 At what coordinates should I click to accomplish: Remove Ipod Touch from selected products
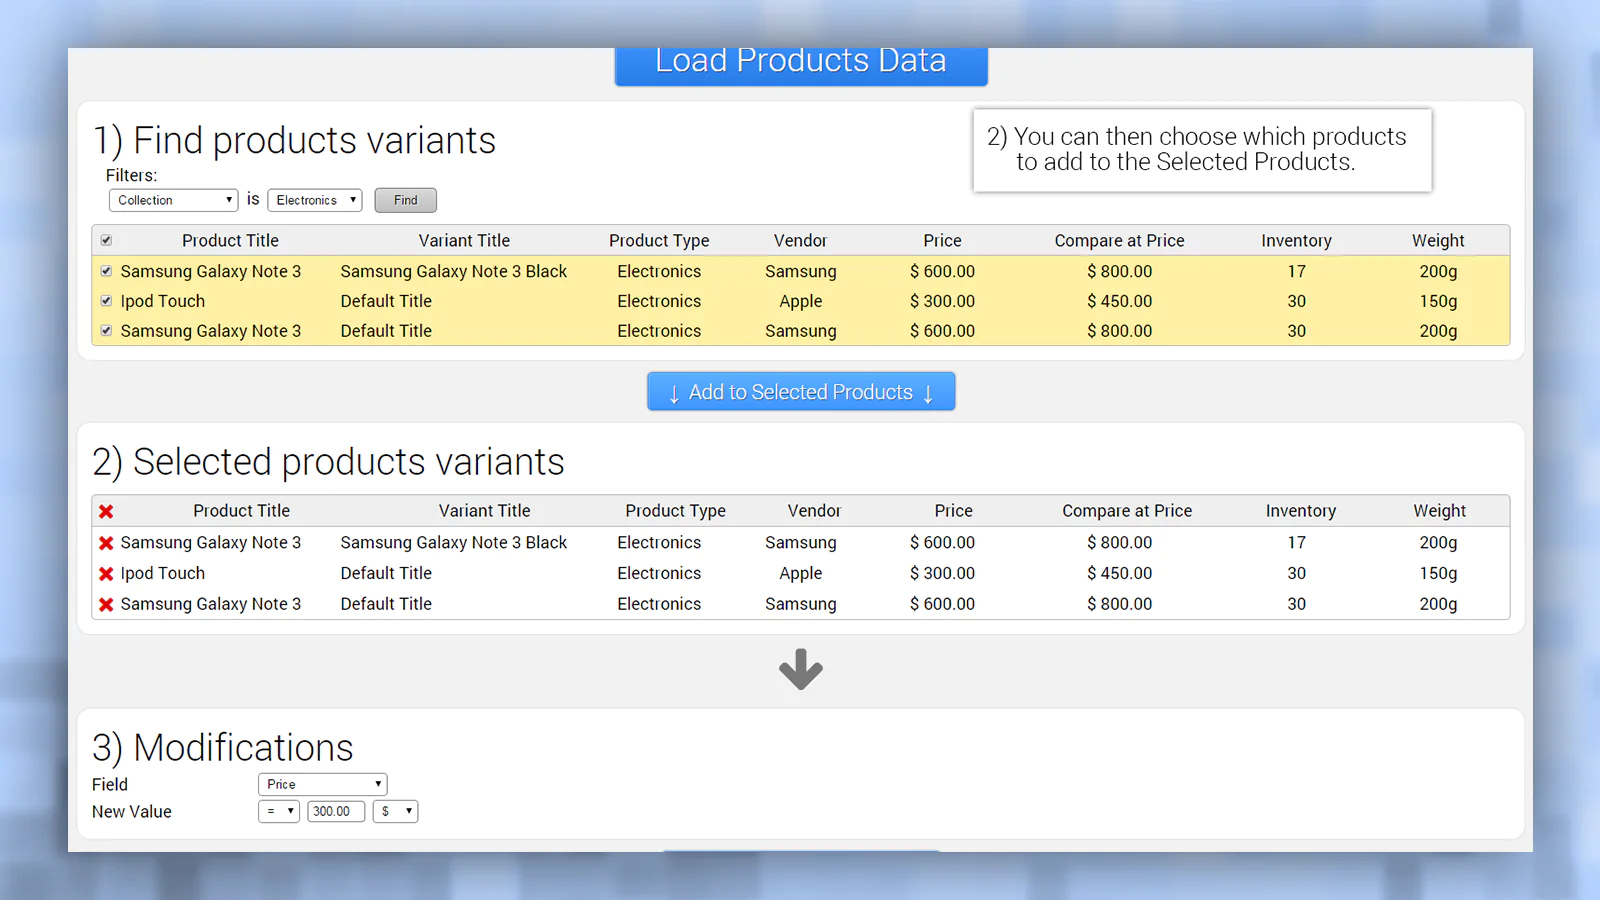106,574
